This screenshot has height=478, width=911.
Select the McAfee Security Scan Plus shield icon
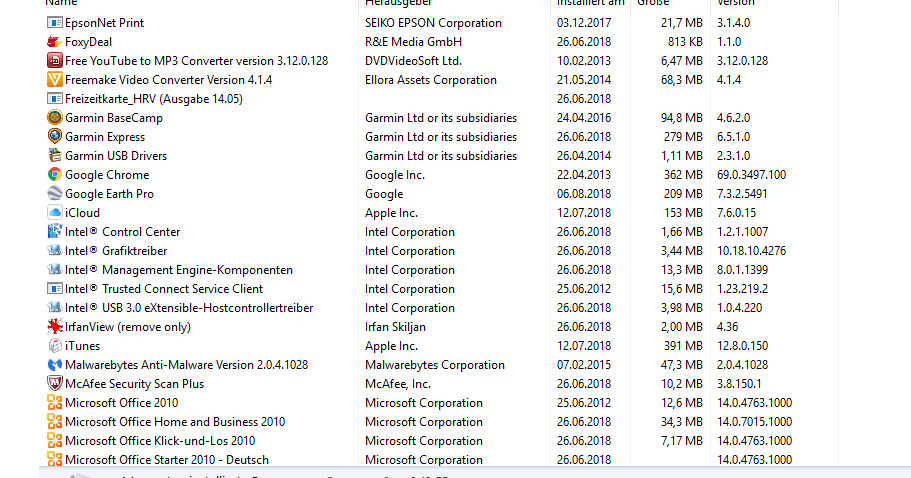tap(55, 383)
